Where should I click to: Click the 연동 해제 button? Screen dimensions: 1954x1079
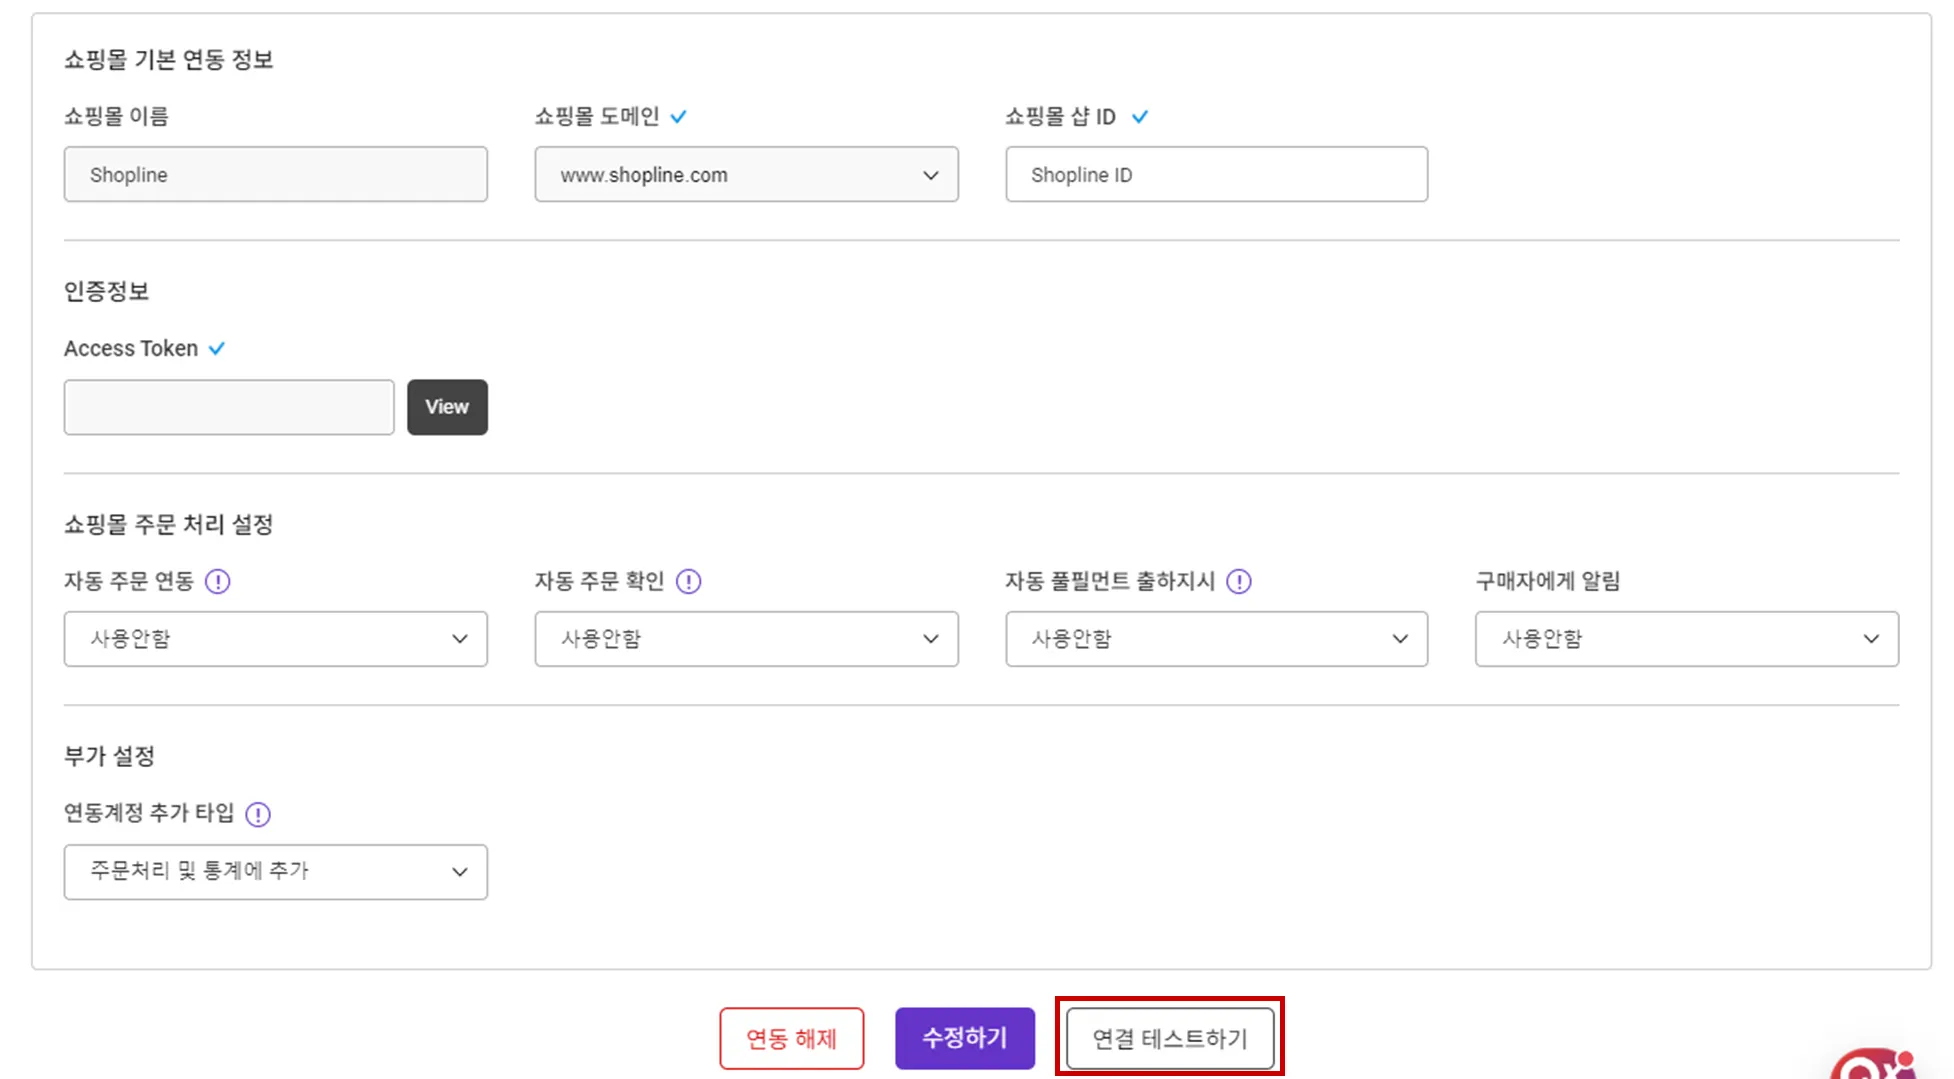[x=791, y=1039]
